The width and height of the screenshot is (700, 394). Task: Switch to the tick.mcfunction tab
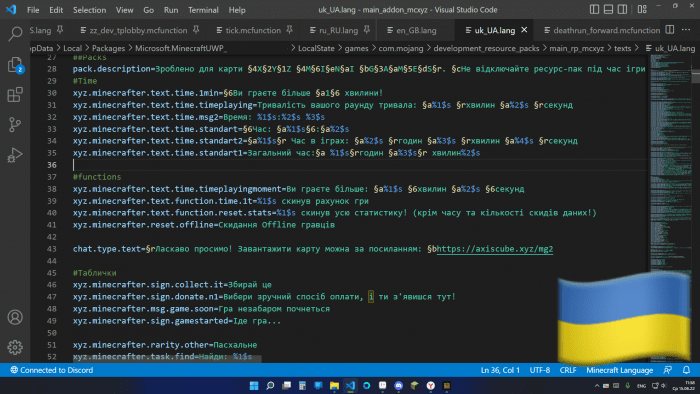(253, 30)
